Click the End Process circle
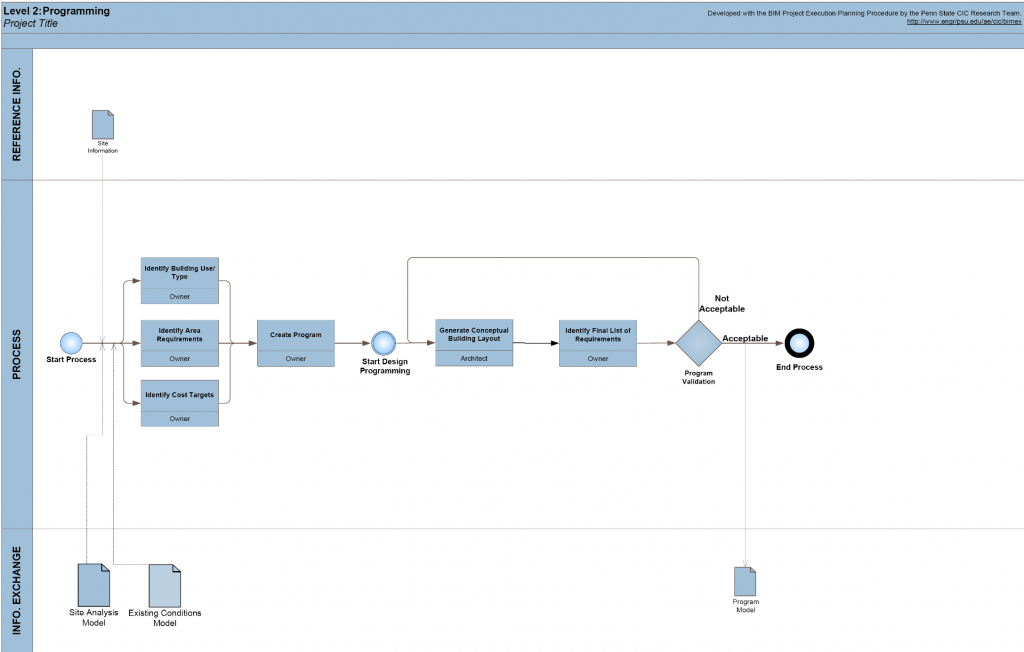Image resolution: width=1024 pixels, height=652 pixels. [799, 343]
